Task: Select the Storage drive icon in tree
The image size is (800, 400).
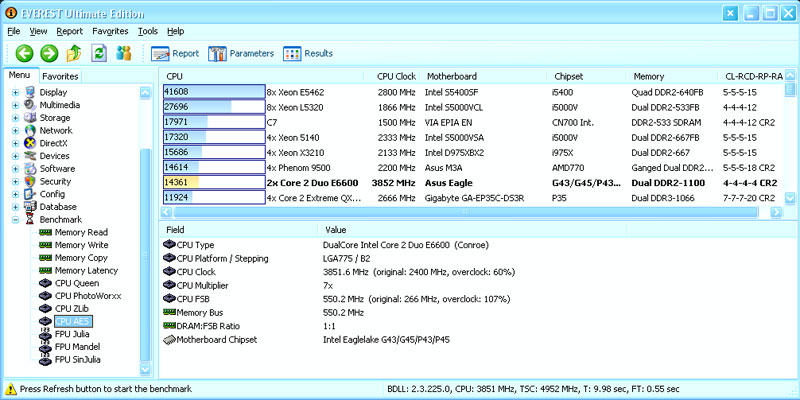Action: [x=30, y=118]
